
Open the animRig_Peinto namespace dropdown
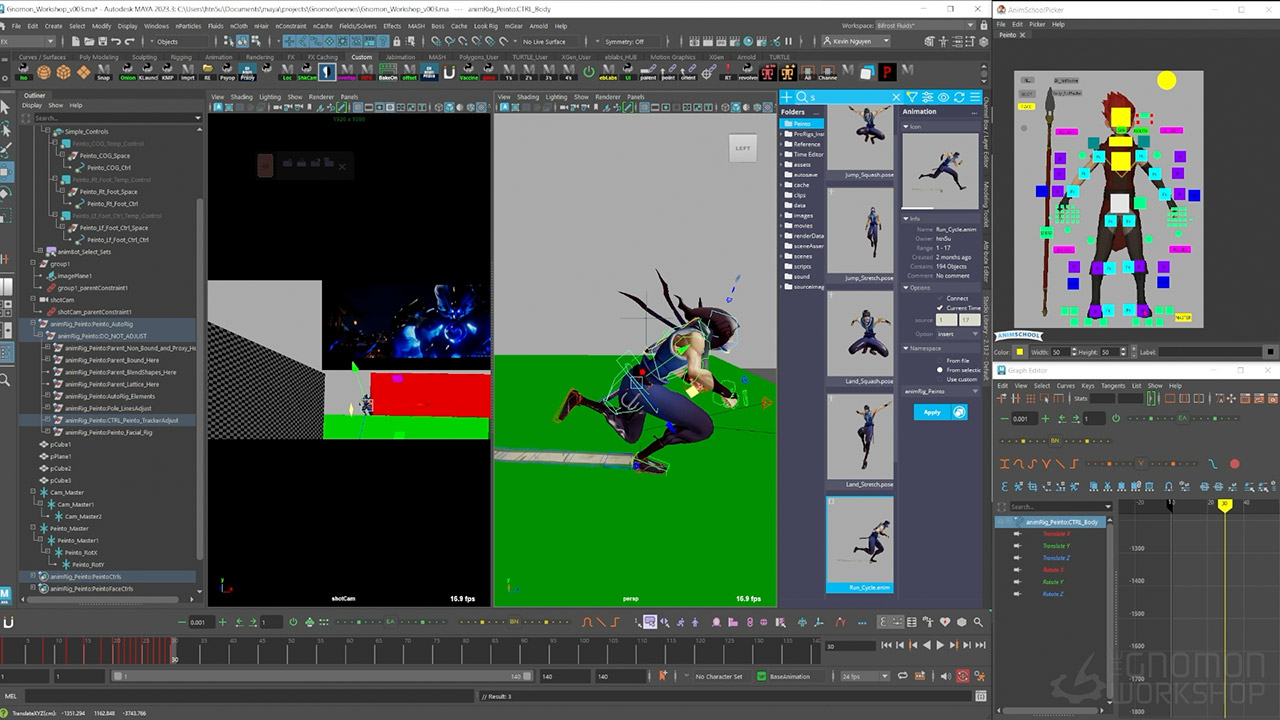pyautogui.click(x=940, y=391)
